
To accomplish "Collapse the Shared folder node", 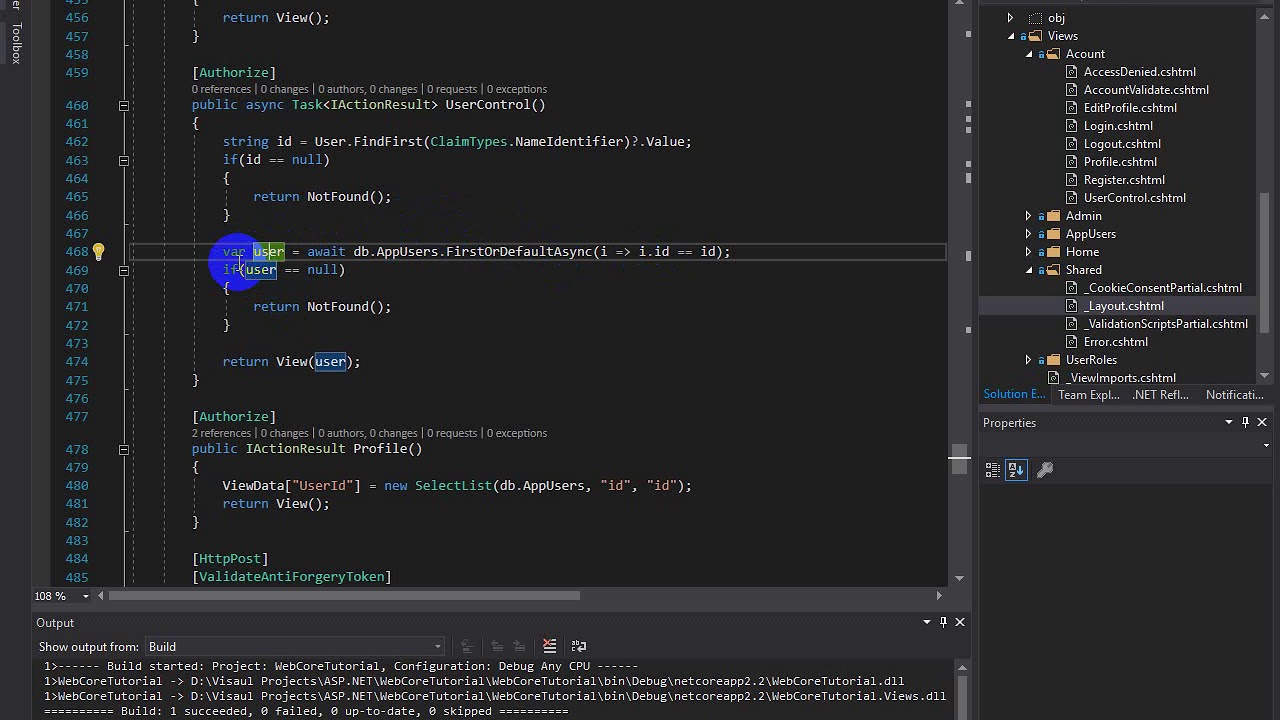I will click(x=1029, y=270).
